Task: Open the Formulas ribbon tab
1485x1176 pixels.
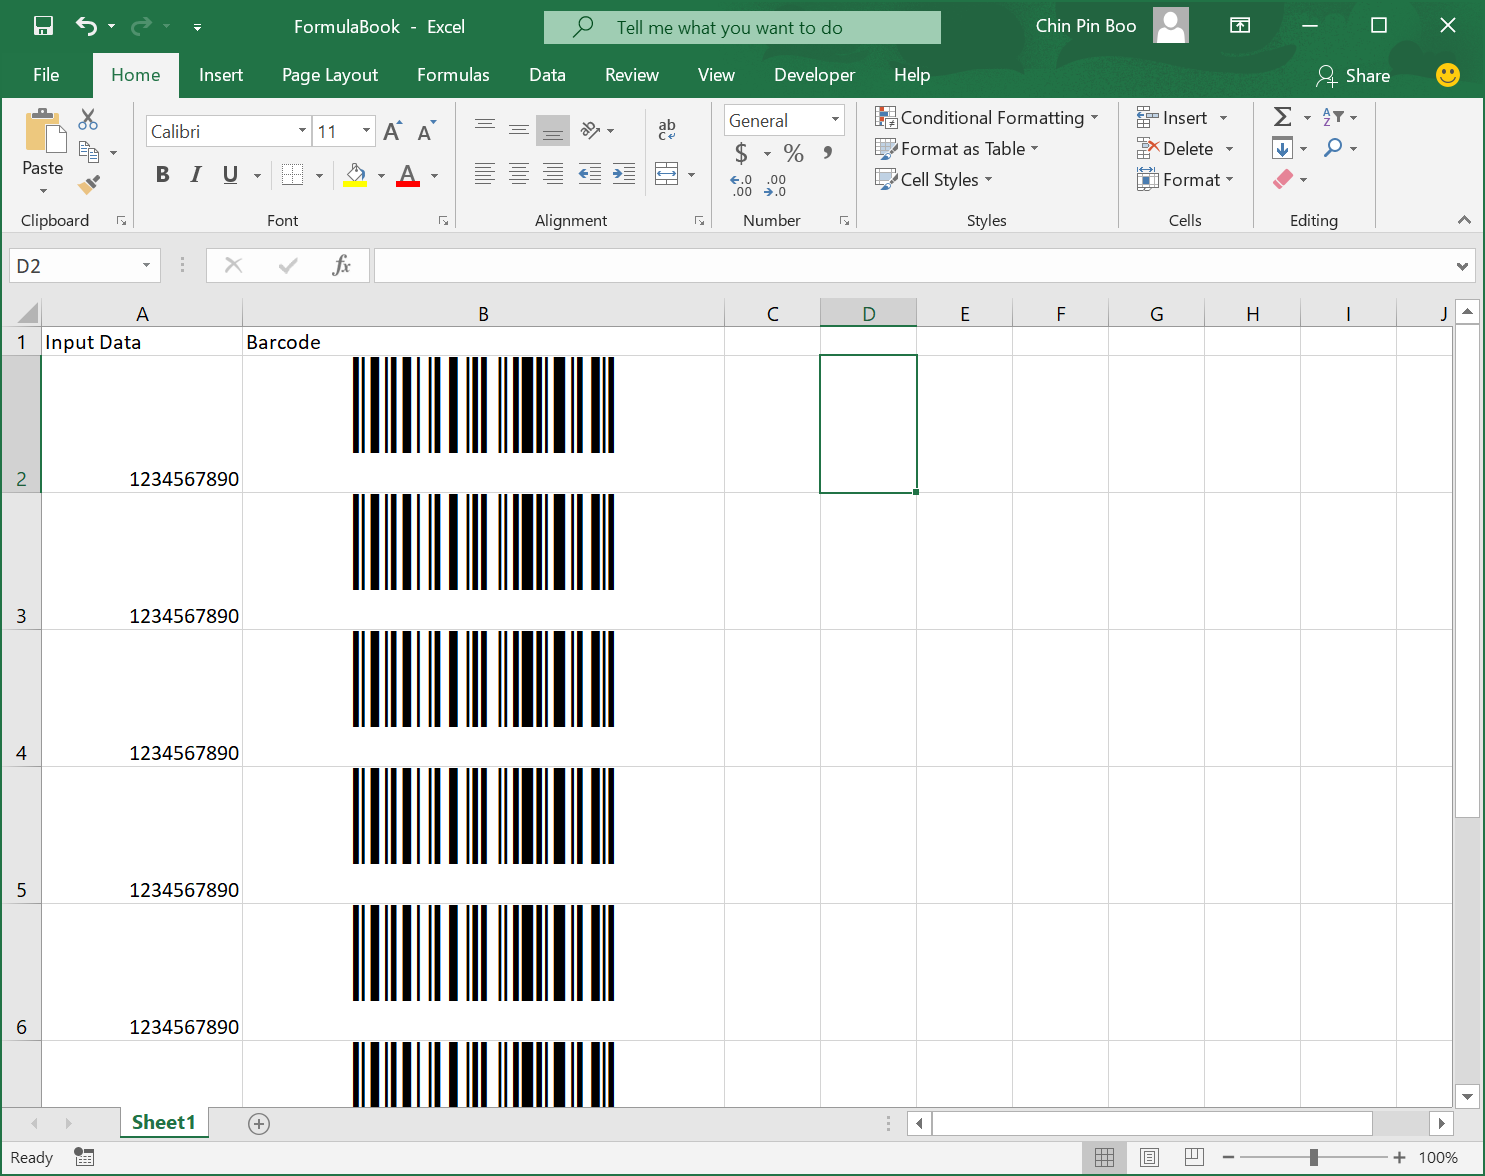Action: point(453,75)
